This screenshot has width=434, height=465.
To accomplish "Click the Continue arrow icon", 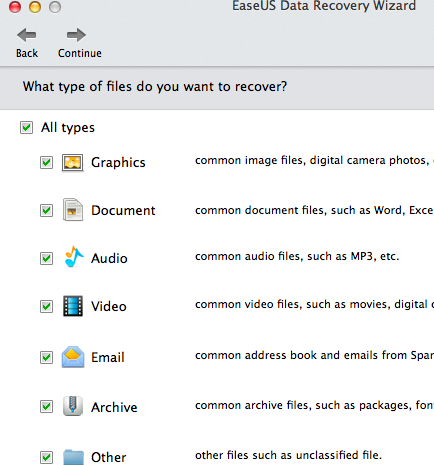I will 76,35.
